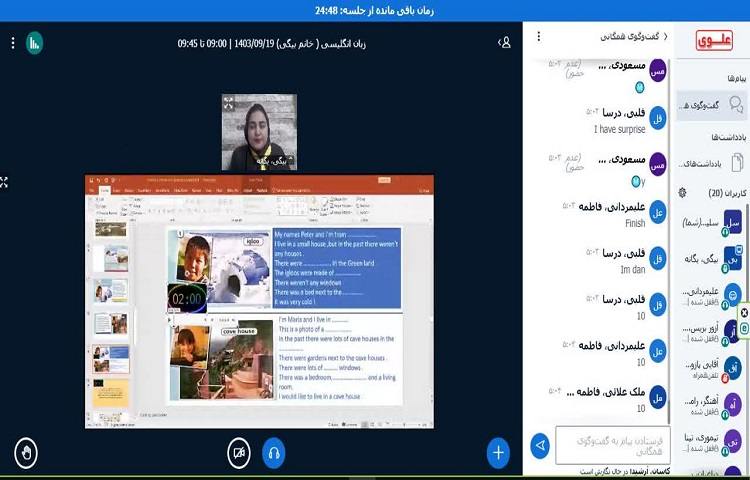750x480 pixels.
Task: Click the پیام‌ها messages heading
Action: click(737, 78)
